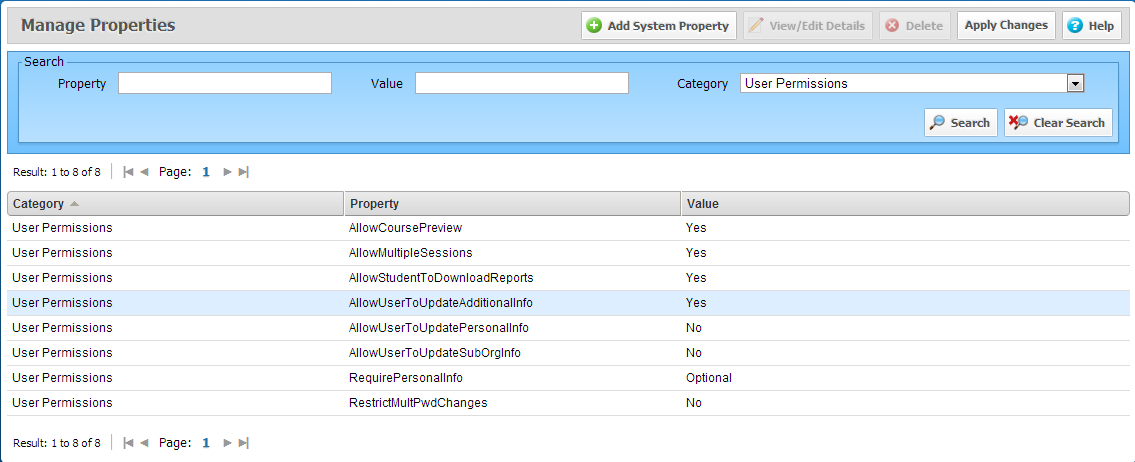Select the AllowUserToUpdateSubOrgInfo row

434,353
